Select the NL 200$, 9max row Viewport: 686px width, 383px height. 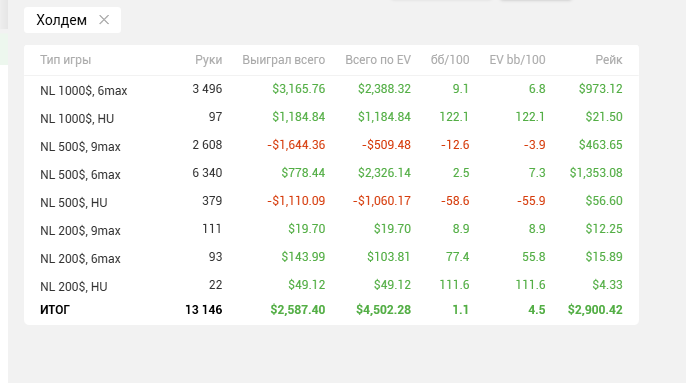pos(331,229)
